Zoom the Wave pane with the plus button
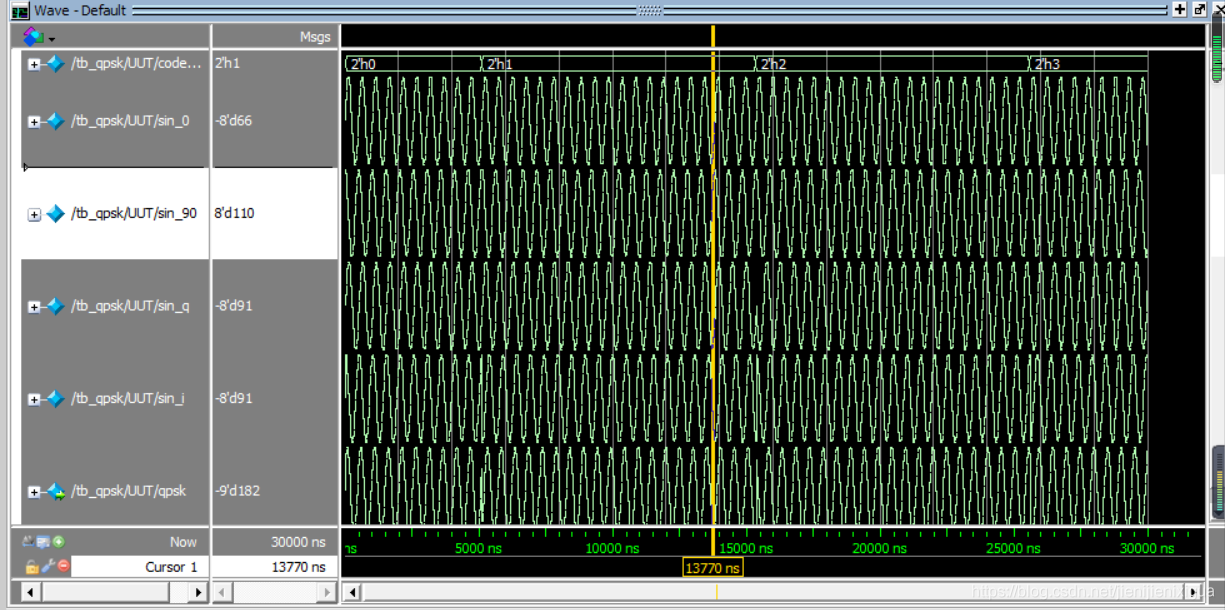1225x610 pixels. click(x=1180, y=9)
